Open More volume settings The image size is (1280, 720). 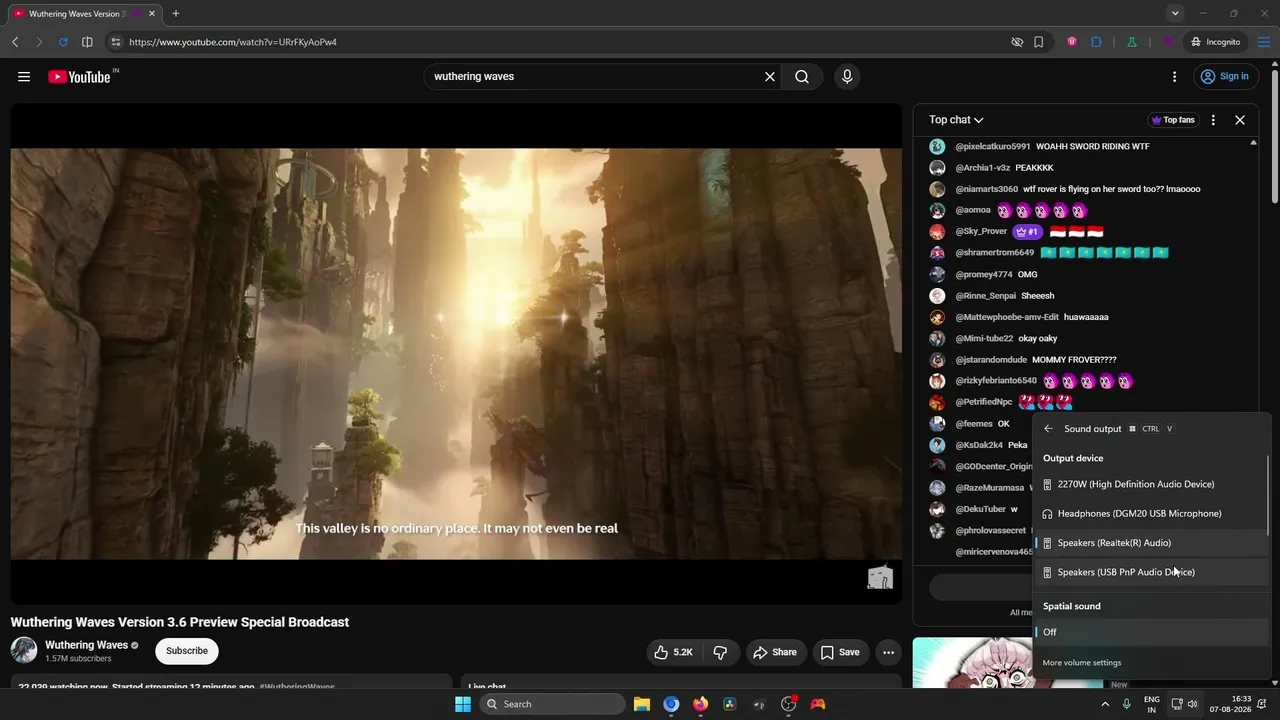click(1082, 663)
